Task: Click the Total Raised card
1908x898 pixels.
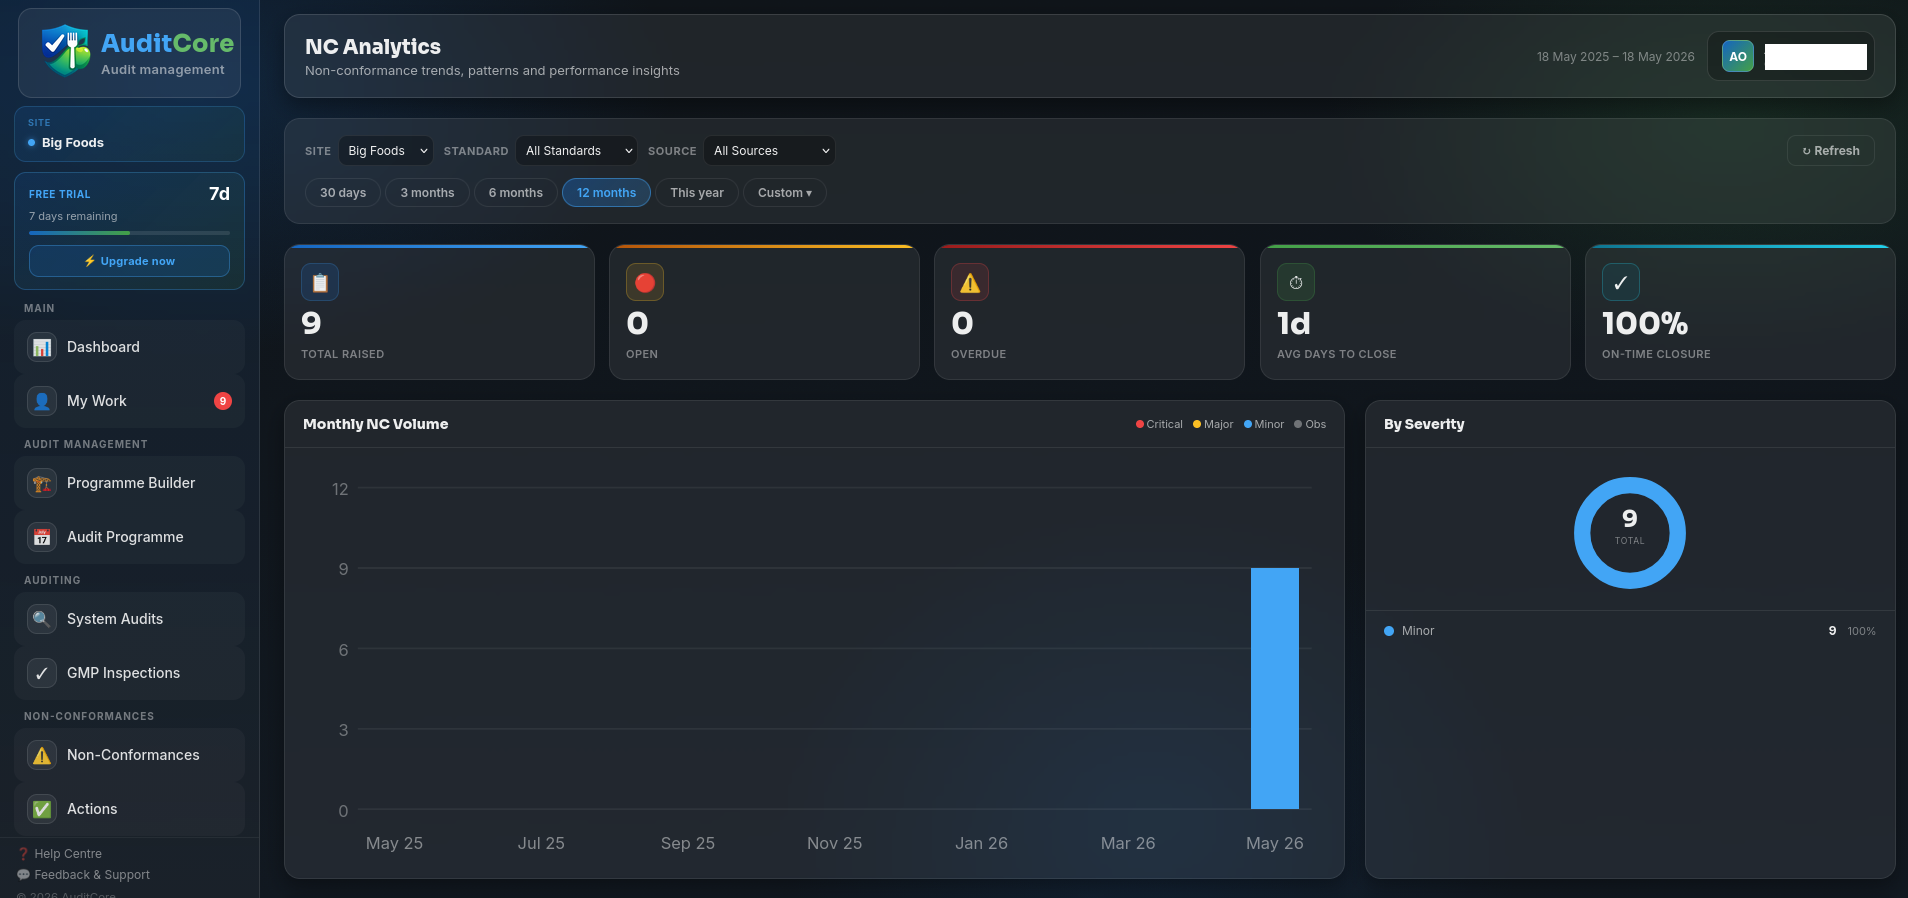Action: click(439, 312)
